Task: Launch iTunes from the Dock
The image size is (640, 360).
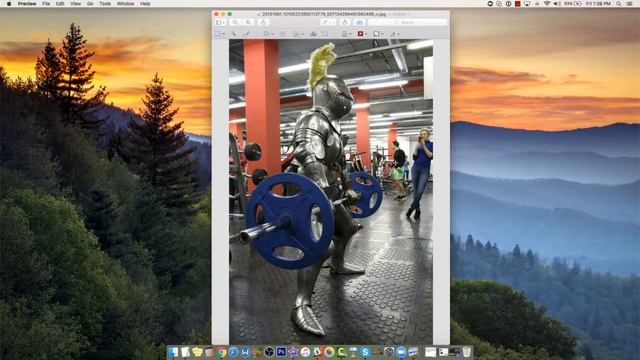Action: (x=305, y=352)
